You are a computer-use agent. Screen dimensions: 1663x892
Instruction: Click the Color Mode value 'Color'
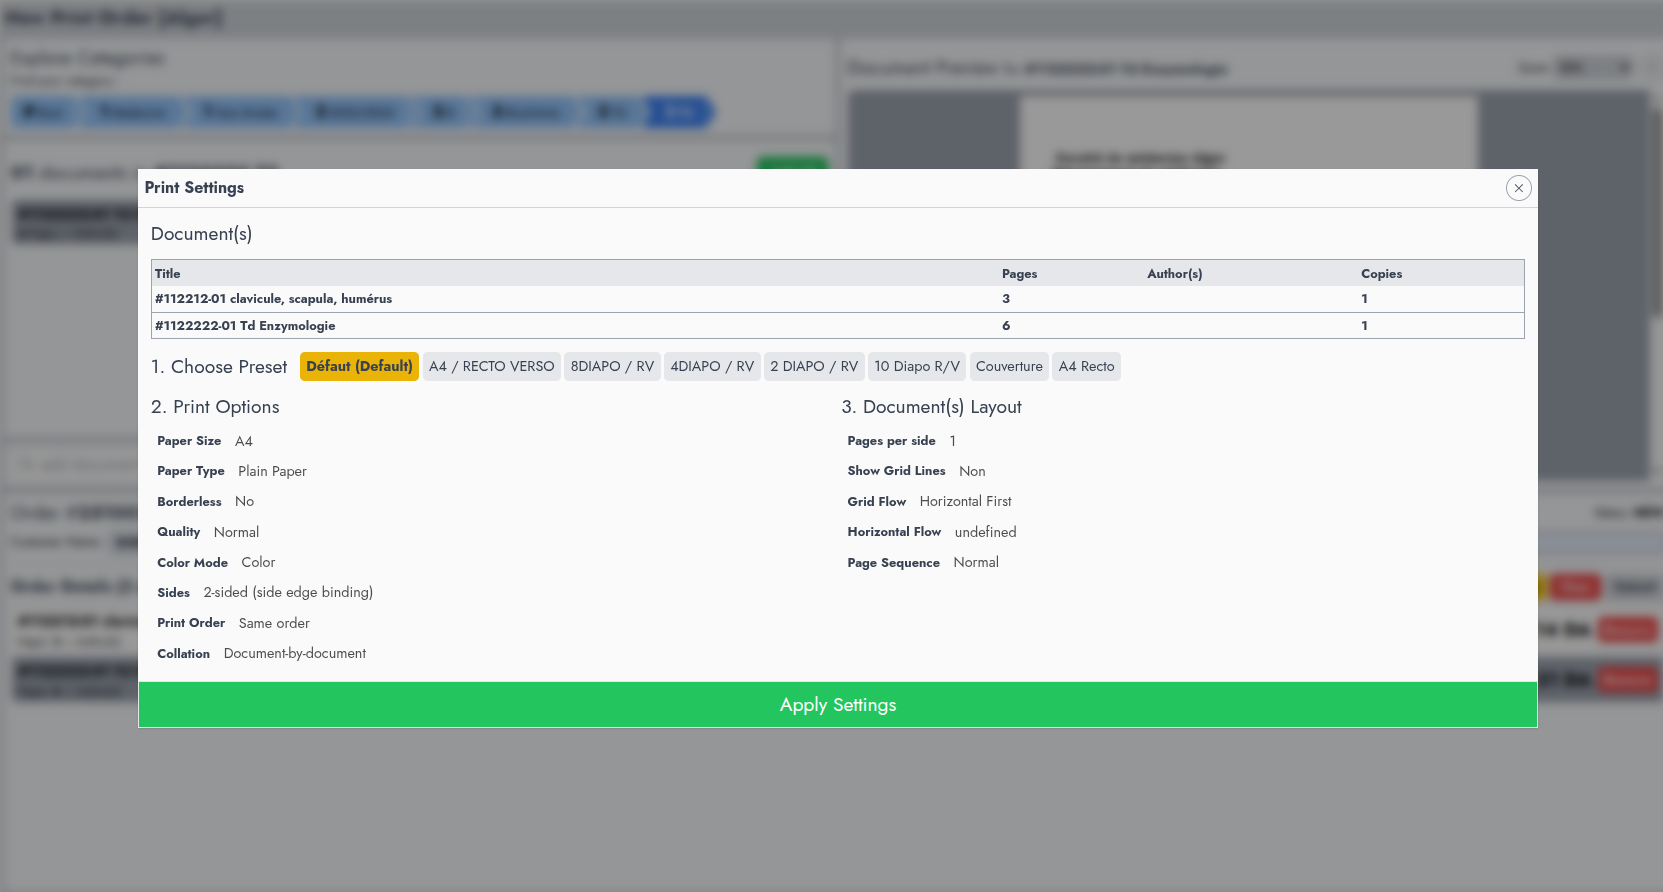point(258,562)
